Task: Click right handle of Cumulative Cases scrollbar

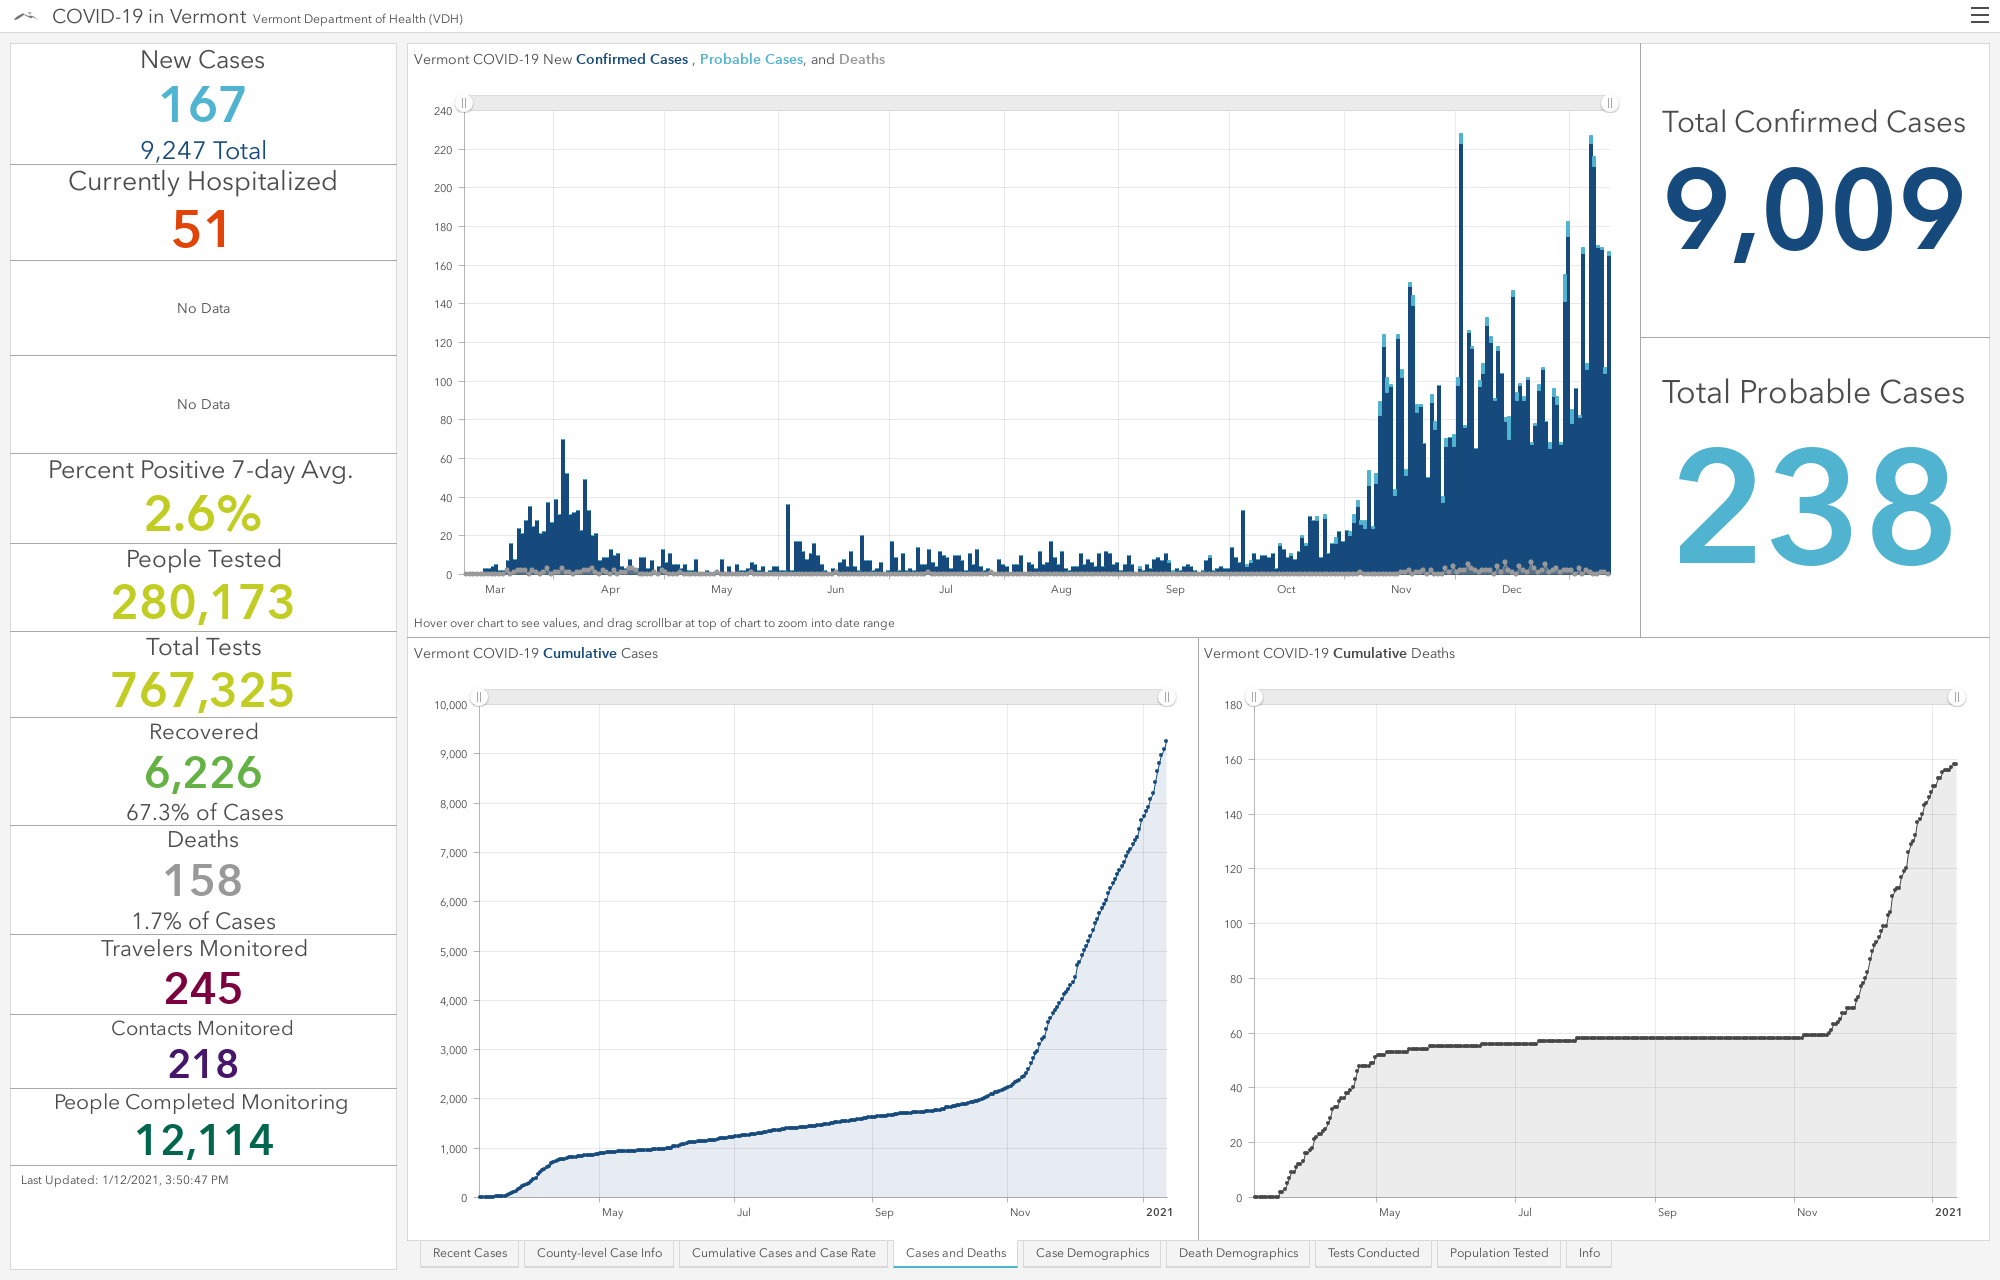Action: pos(1166,697)
